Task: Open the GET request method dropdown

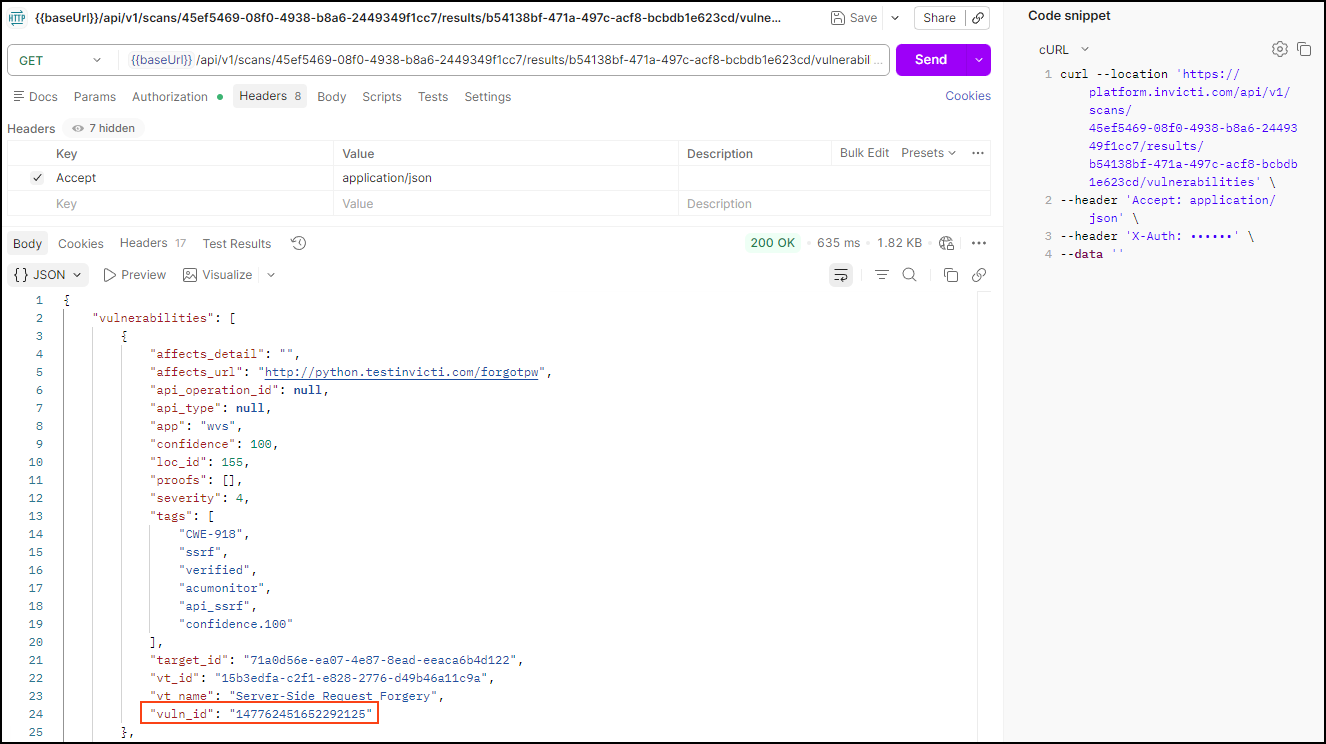Action: tap(62, 60)
